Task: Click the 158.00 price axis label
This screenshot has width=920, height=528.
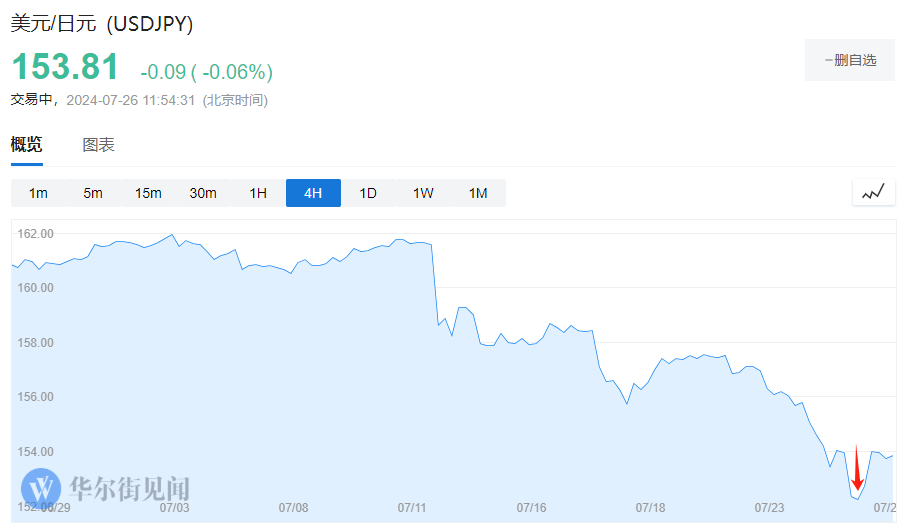Action: [35, 343]
